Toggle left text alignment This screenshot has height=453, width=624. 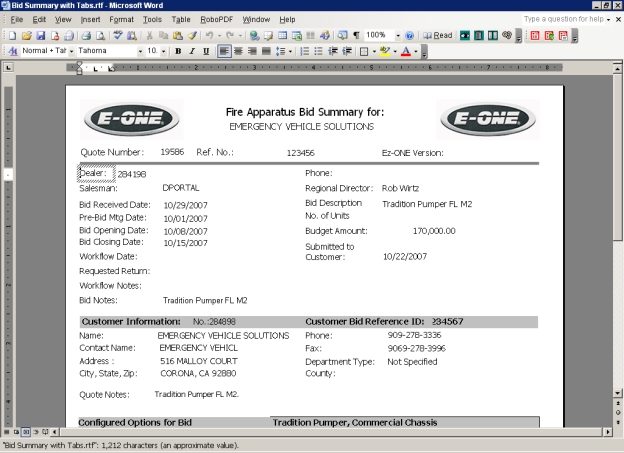click(224, 51)
